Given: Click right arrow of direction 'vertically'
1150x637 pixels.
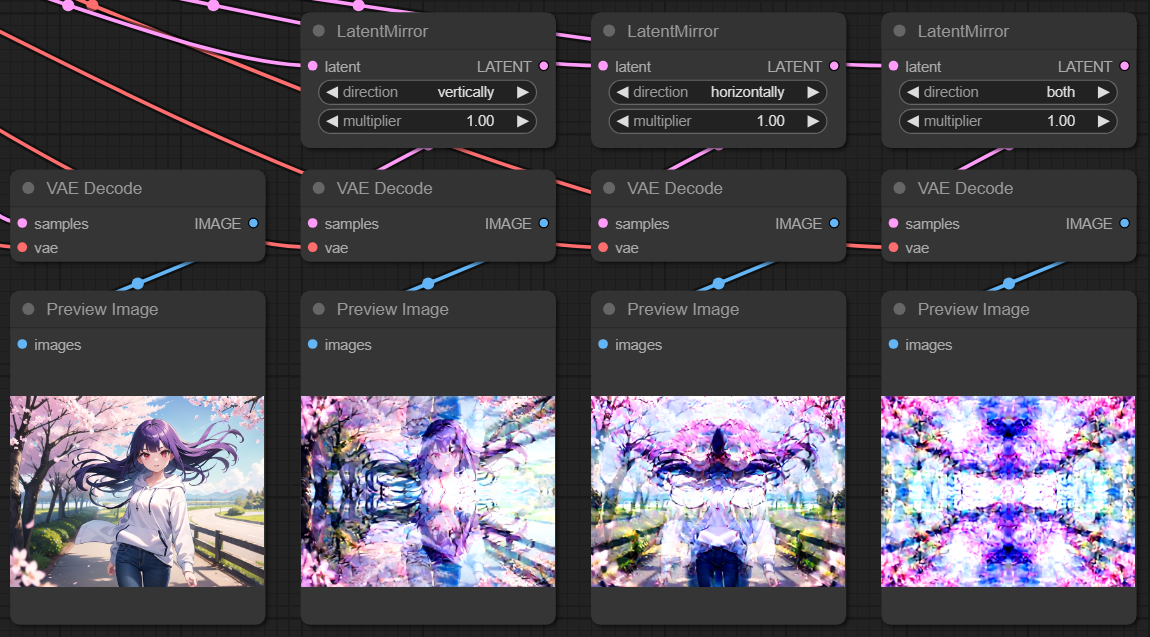Looking at the screenshot, I should point(522,92).
